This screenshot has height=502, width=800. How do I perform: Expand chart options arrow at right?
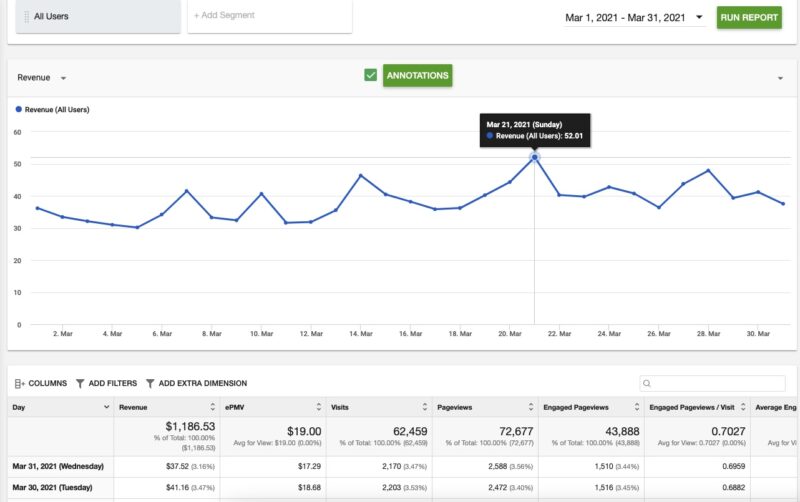(779, 78)
